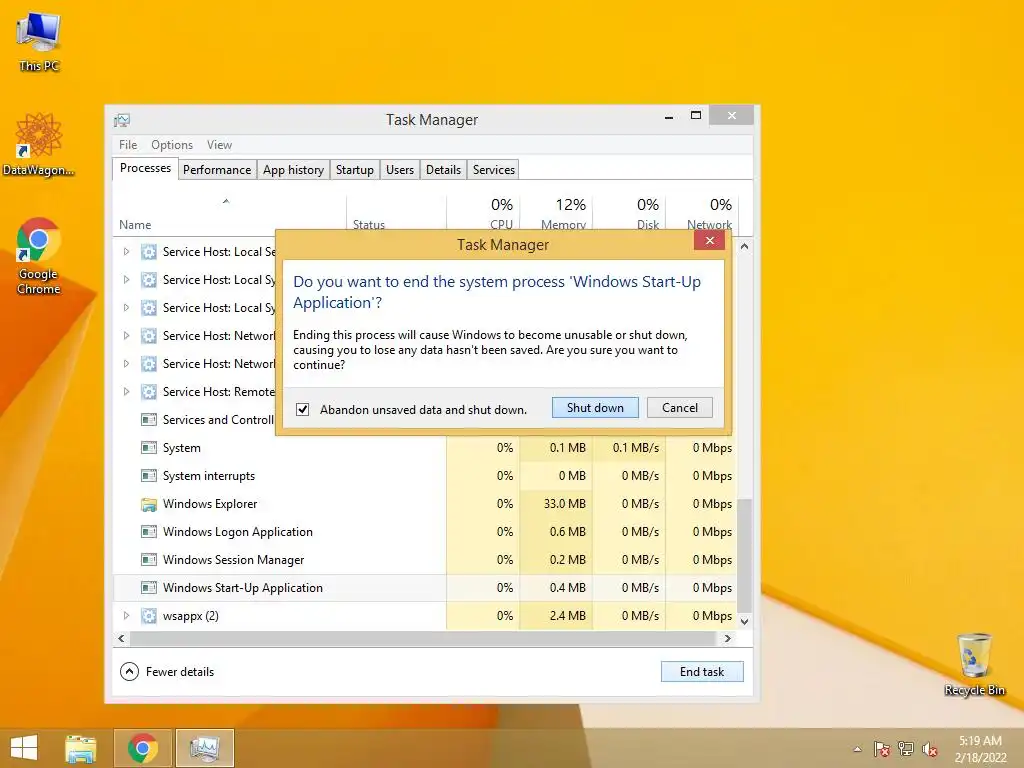Click Windows Start-Up Application icon
1024x768 pixels.
click(x=149, y=588)
